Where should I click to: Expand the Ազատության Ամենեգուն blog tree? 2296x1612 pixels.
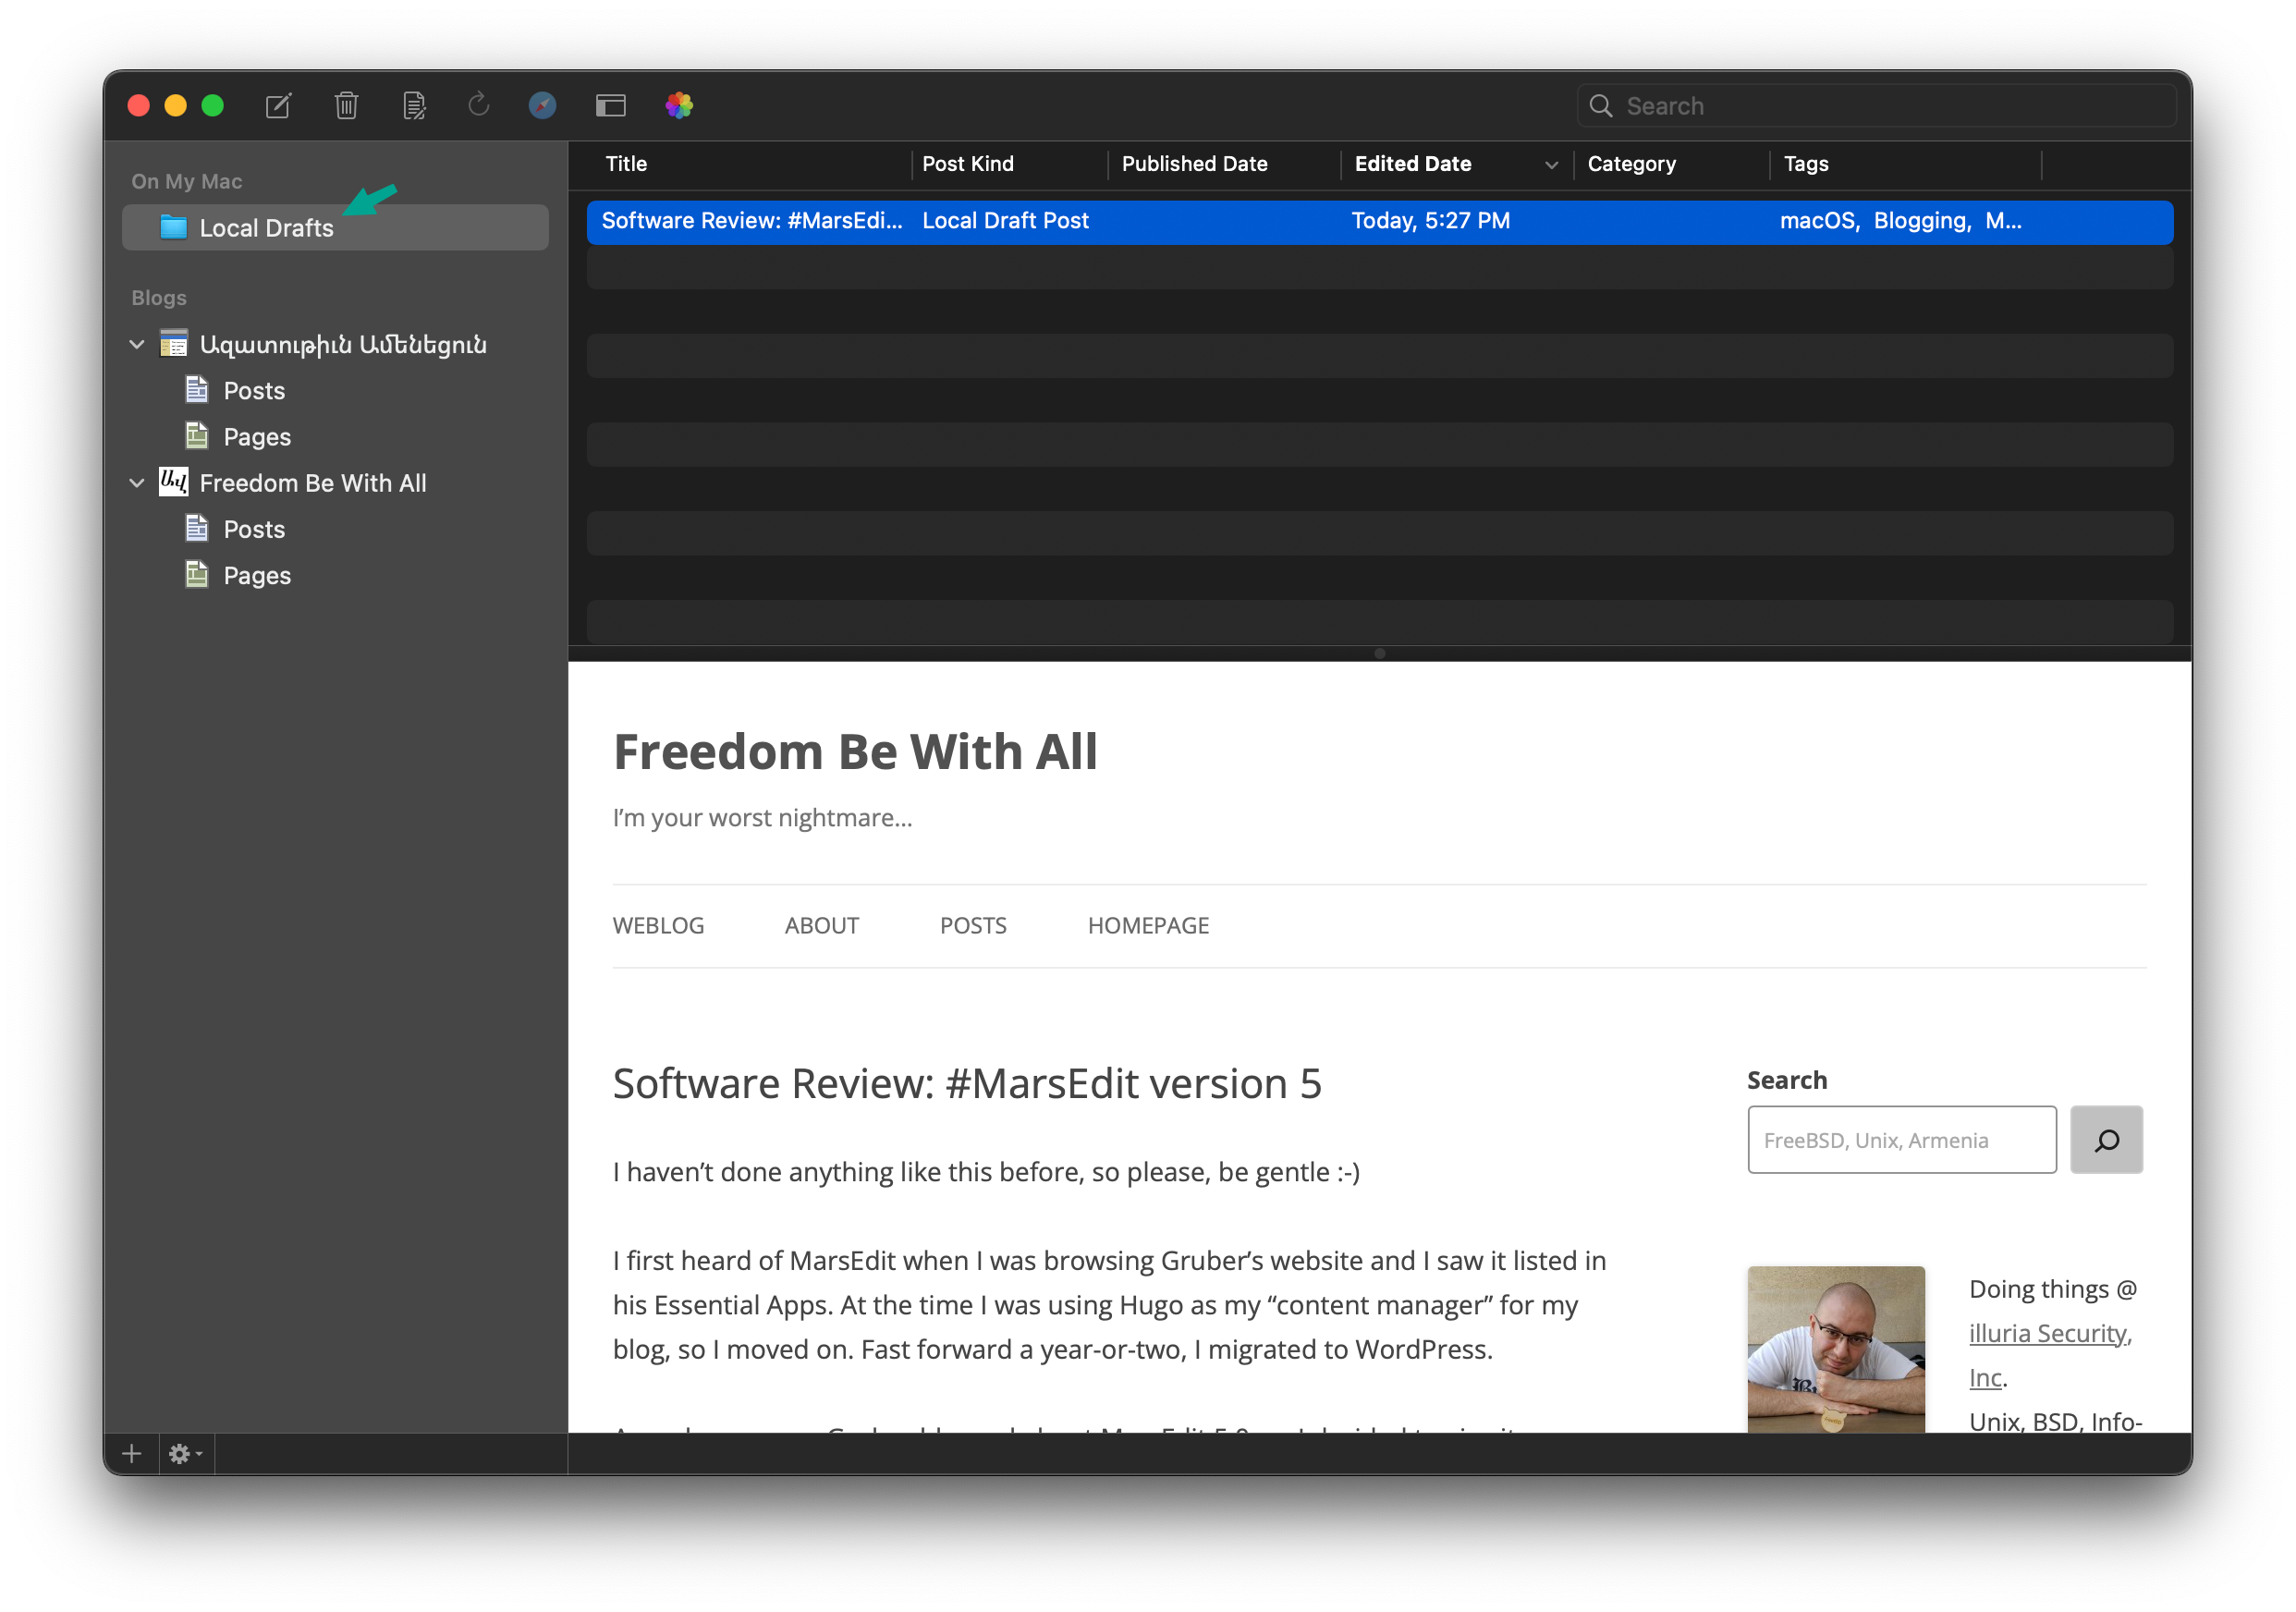pyautogui.click(x=136, y=344)
